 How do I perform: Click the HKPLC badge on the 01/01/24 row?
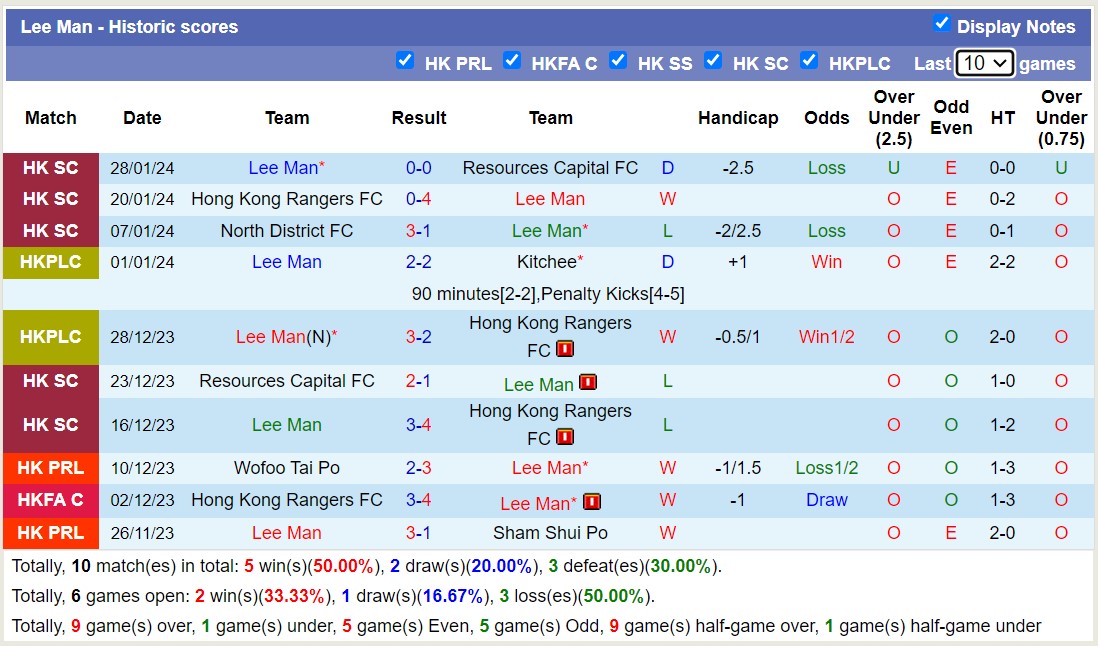[x=50, y=262]
